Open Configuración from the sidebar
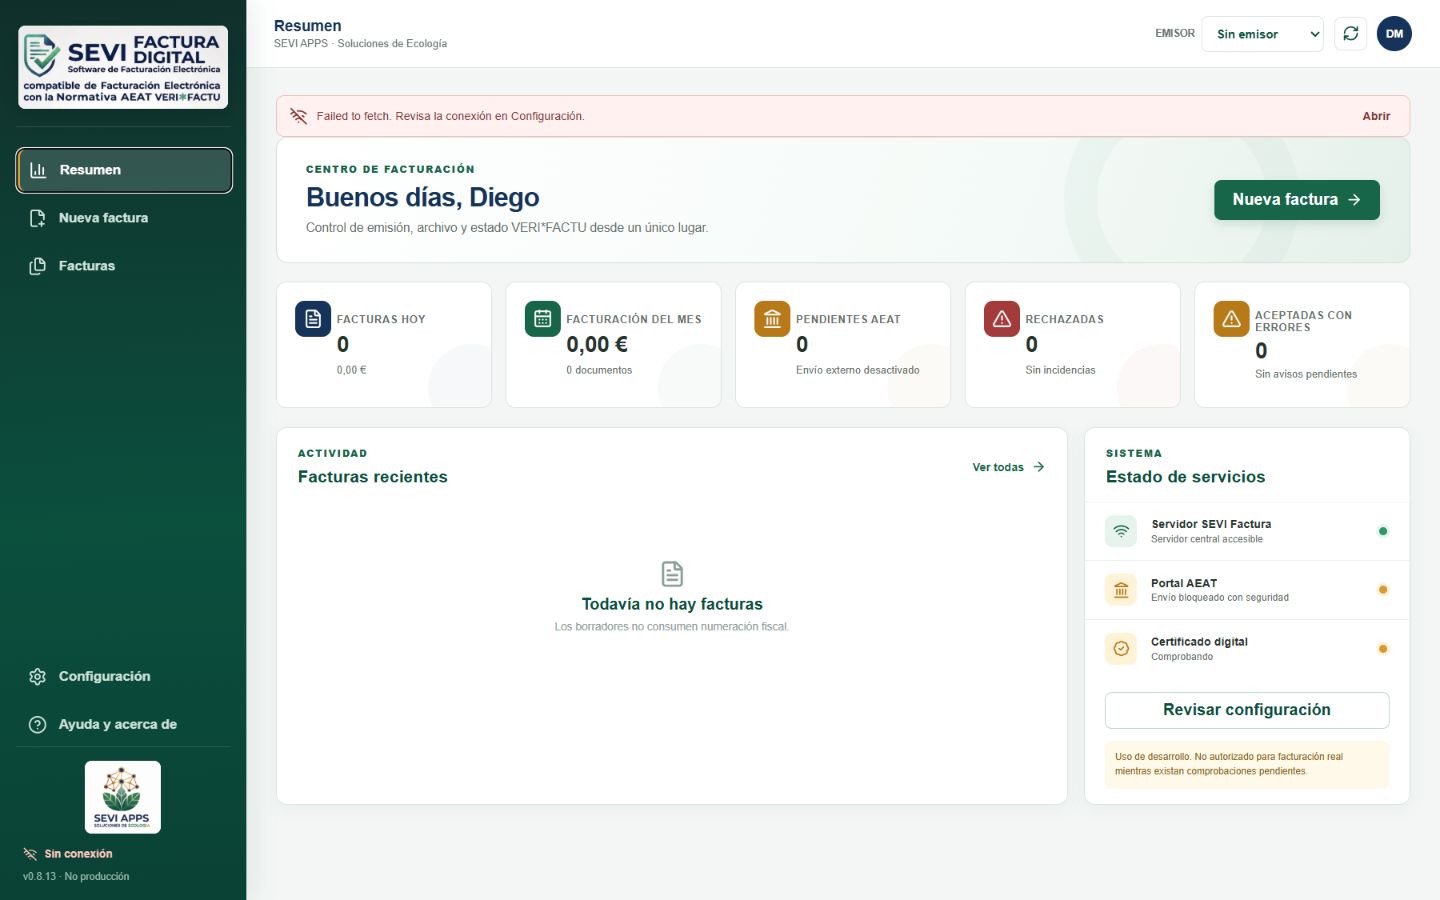Screen dimensions: 1440x900 coord(124,677)
